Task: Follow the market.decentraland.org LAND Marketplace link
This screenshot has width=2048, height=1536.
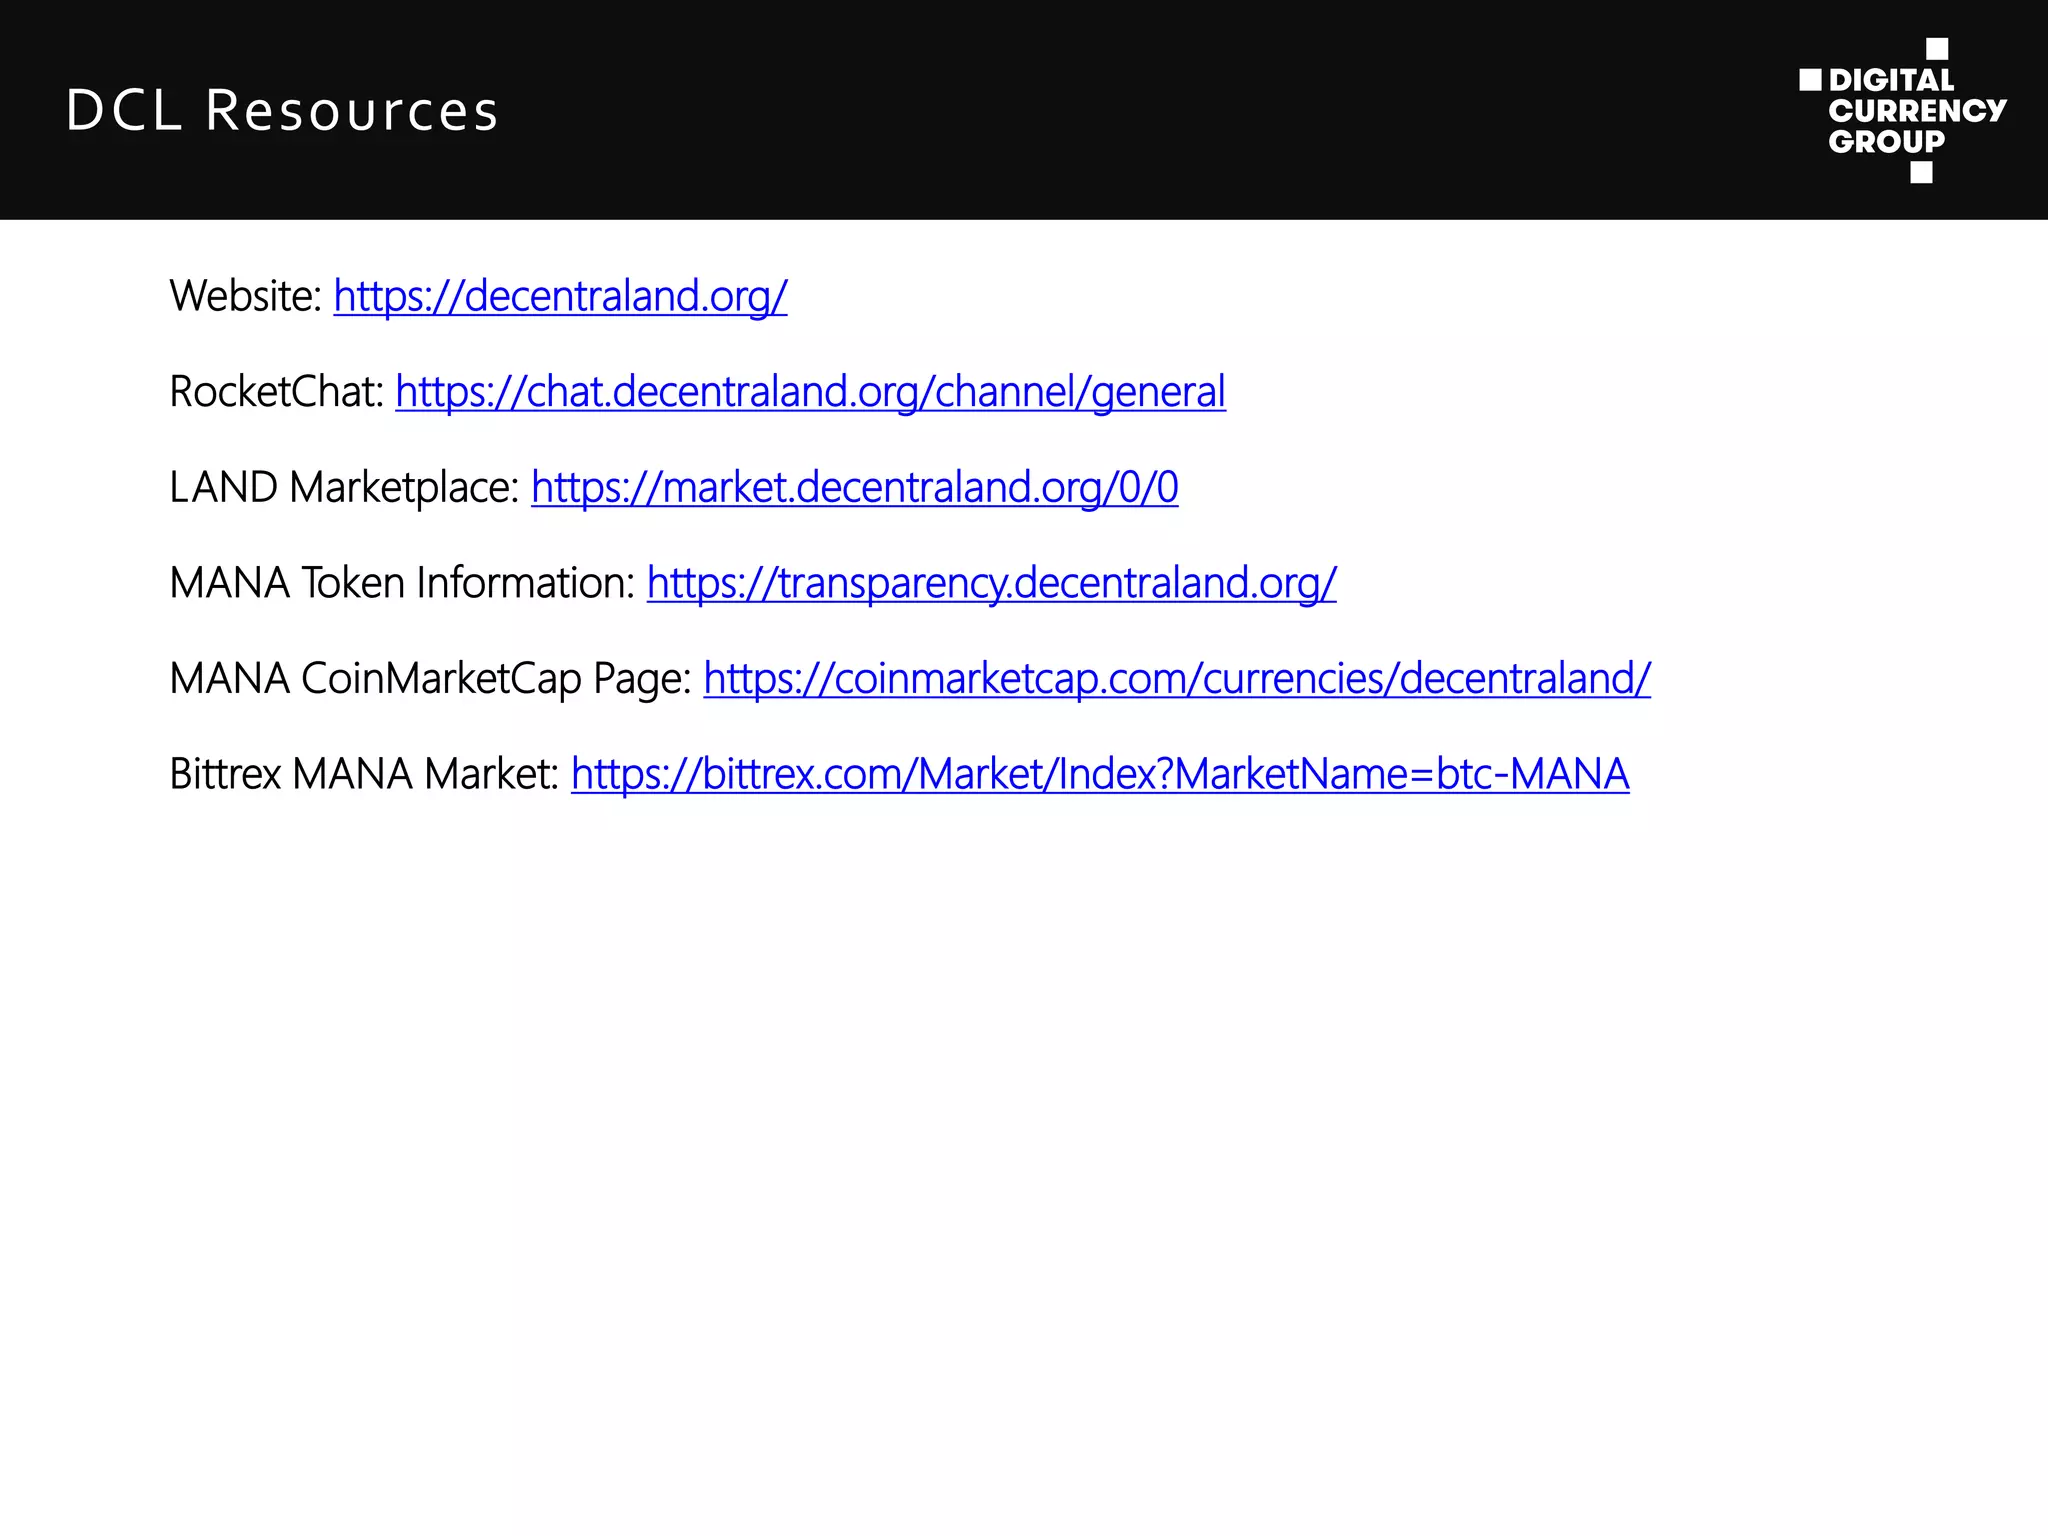Action: coord(854,488)
